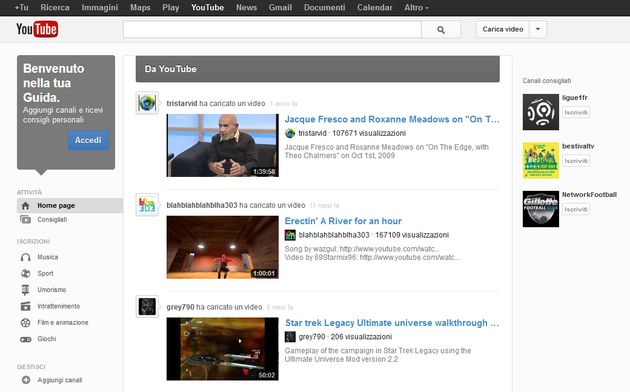The image size is (630, 392).
Task: Open the Altro menu in top bar
Action: [416, 8]
